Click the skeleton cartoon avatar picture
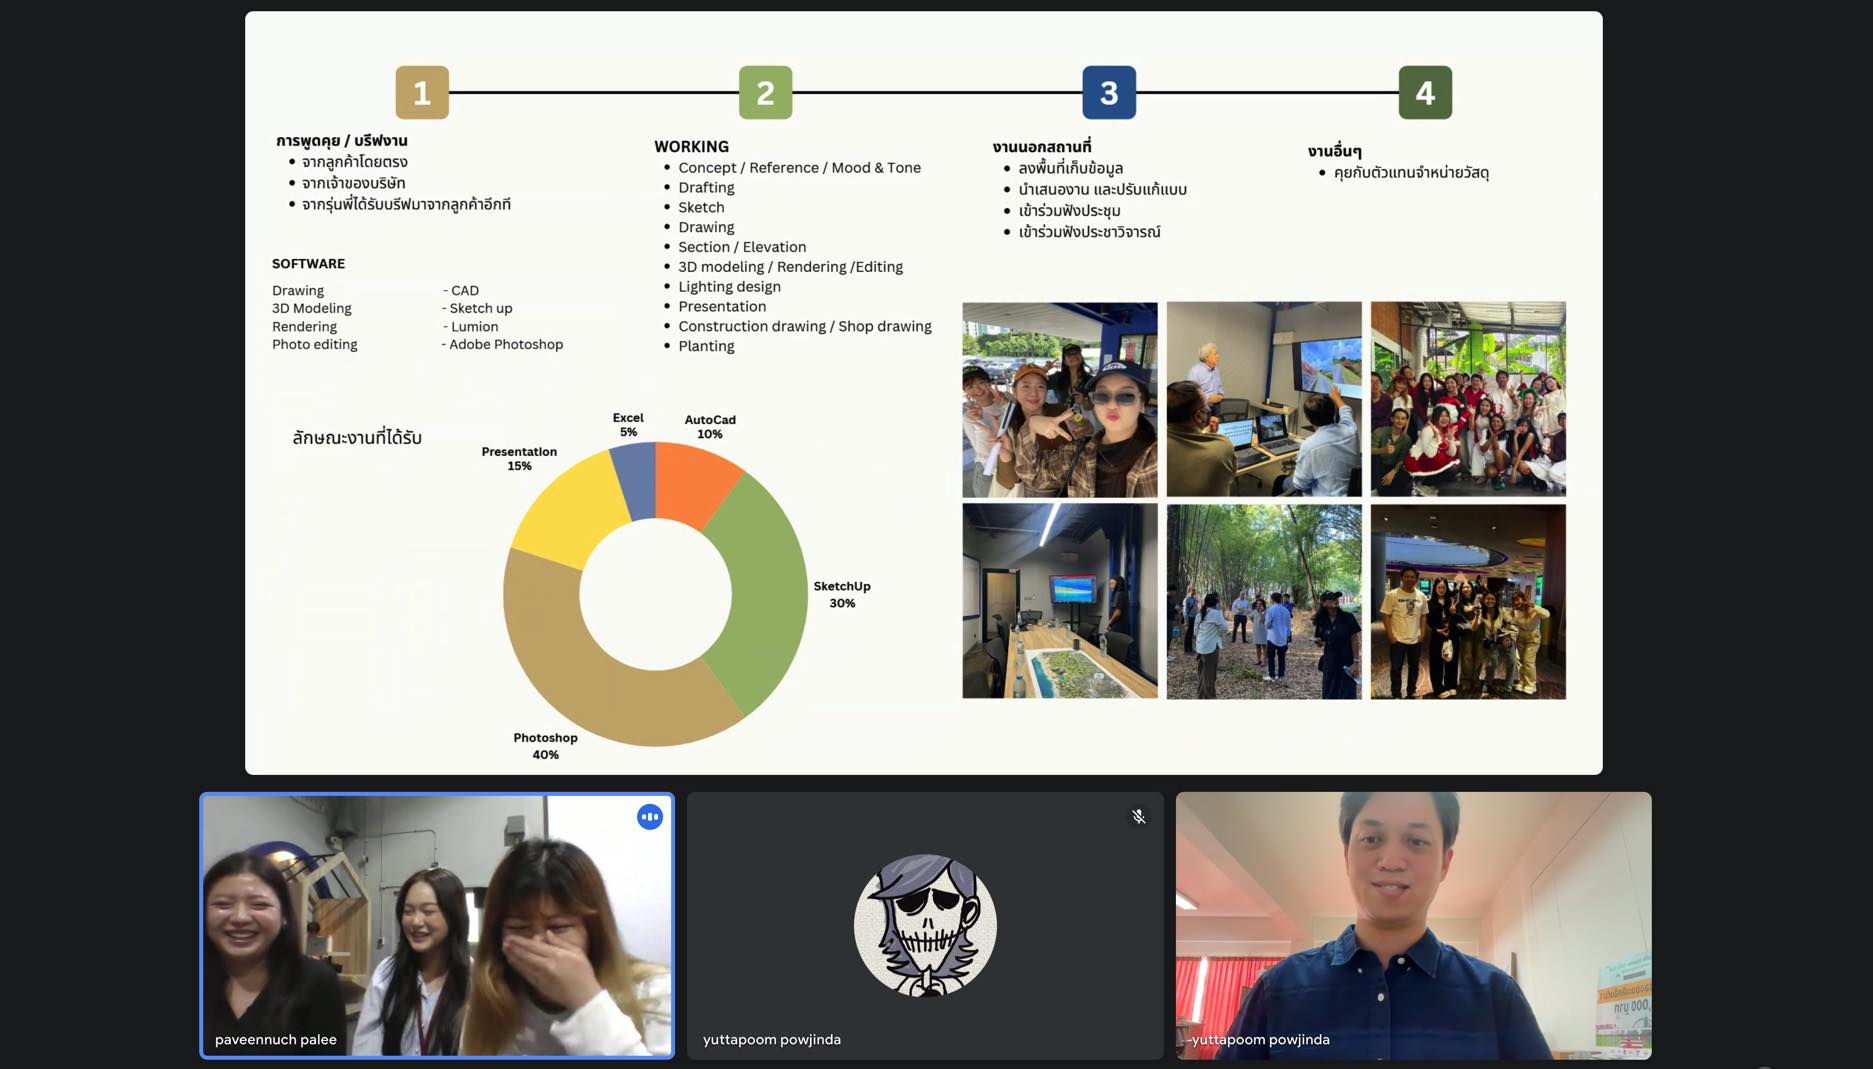Image resolution: width=1873 pixels, height=1069 pixels. 925,925
